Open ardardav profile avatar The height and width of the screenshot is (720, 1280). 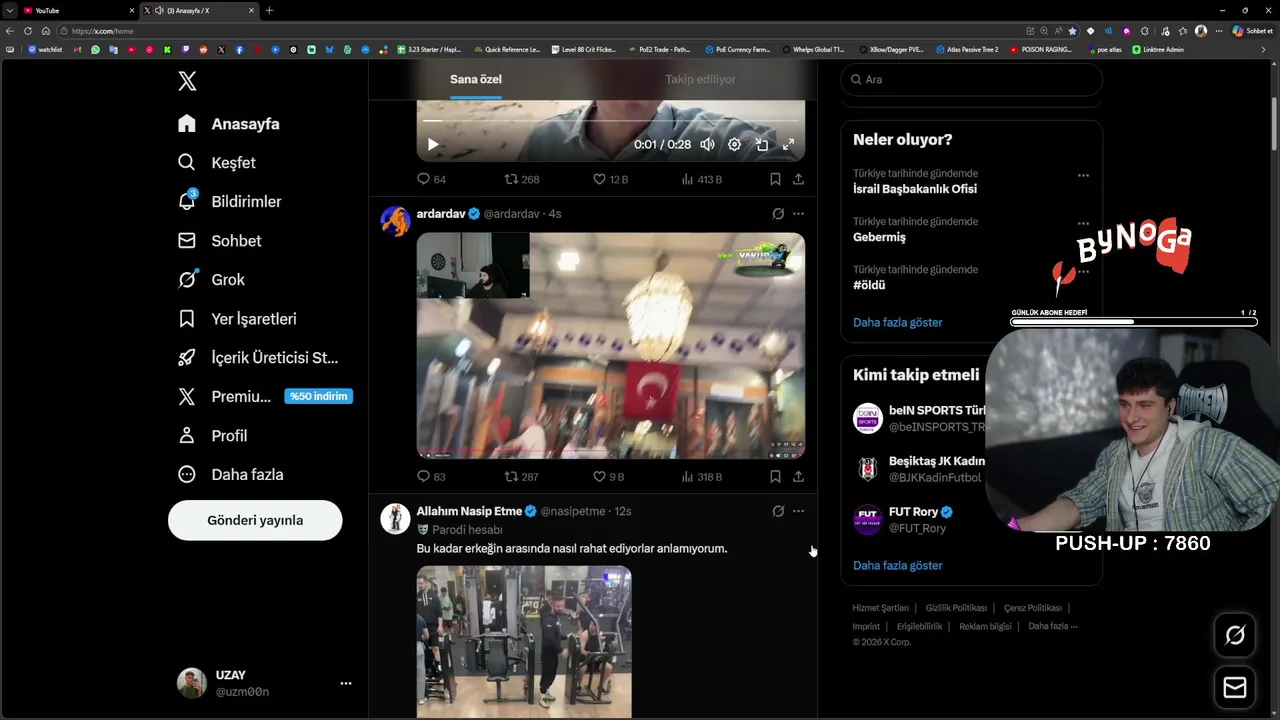coord(396,221)
